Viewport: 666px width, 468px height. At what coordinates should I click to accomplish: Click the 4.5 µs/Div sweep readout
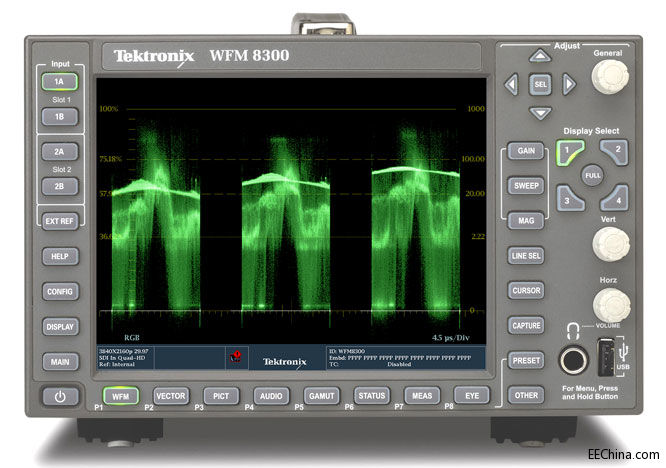click(450, 338)
